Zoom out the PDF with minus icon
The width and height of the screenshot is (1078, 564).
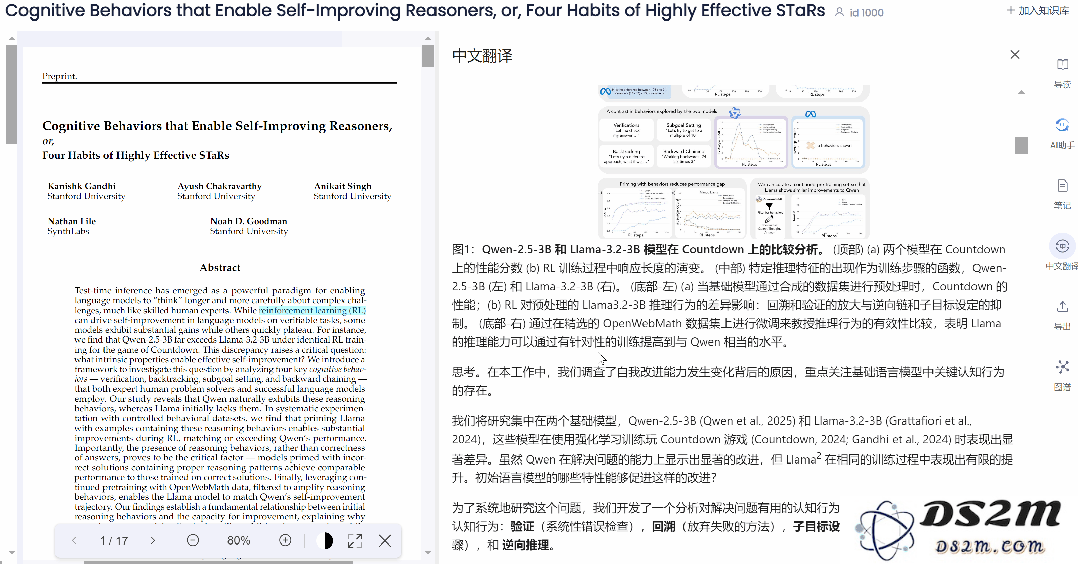[193, 541]
